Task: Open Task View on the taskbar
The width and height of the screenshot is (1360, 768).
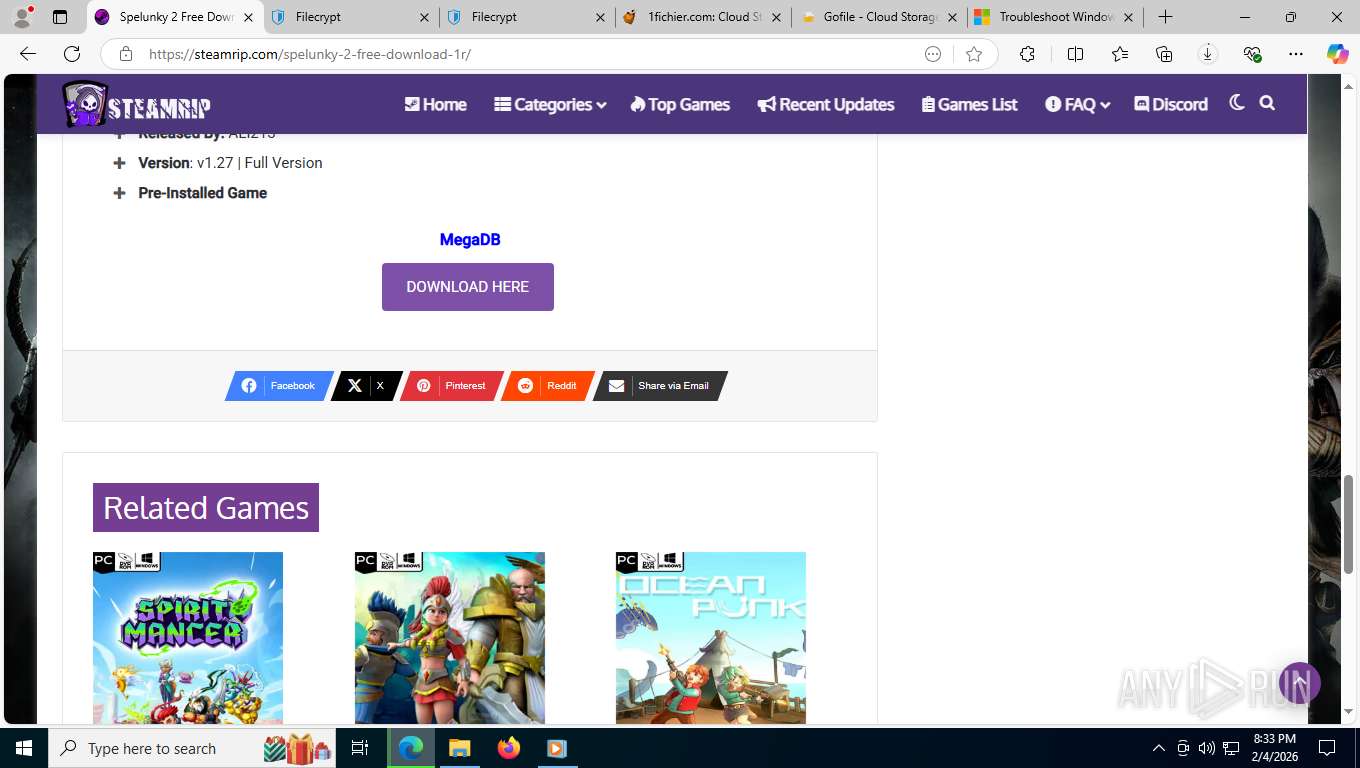Action: [x=360, y=748]
